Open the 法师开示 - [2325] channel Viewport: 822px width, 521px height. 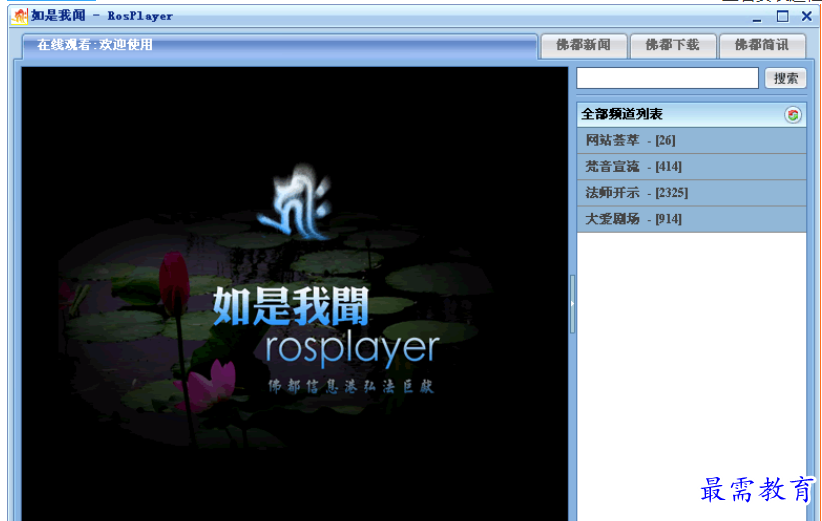[691, 193]
